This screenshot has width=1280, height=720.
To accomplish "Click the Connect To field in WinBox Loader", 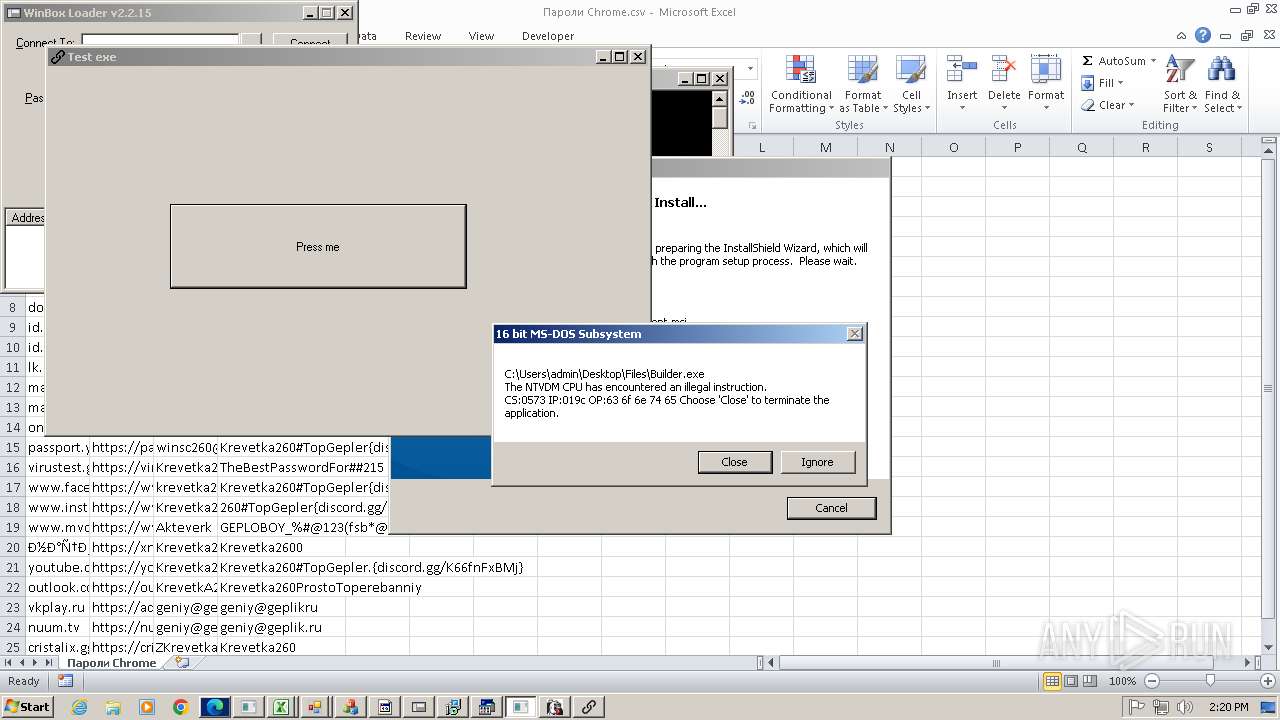I will (160, 42).
